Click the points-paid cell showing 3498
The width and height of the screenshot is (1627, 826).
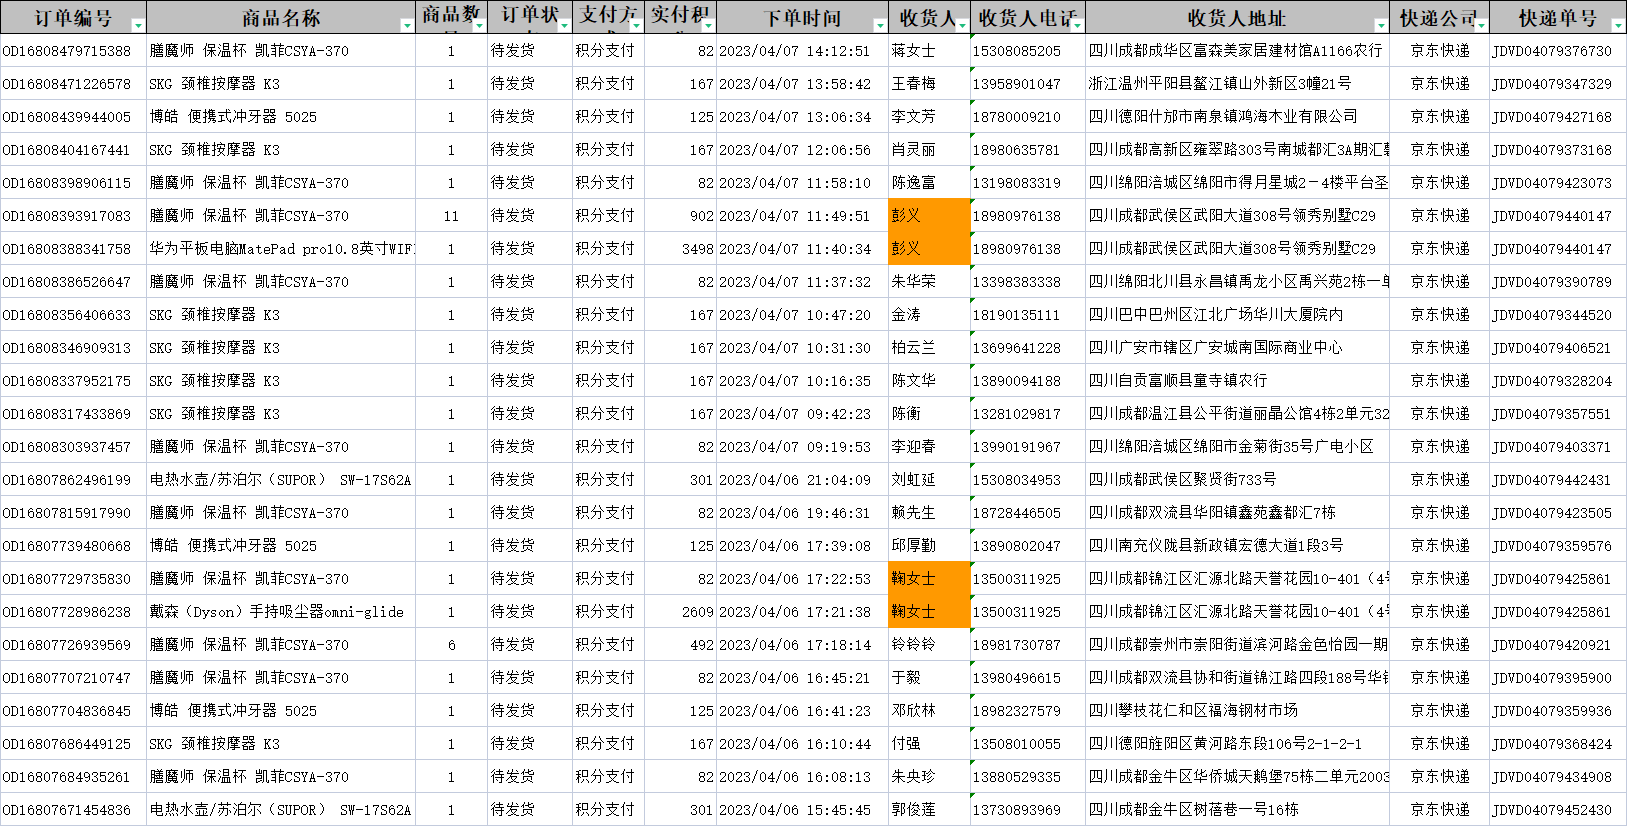pos(681,248)
